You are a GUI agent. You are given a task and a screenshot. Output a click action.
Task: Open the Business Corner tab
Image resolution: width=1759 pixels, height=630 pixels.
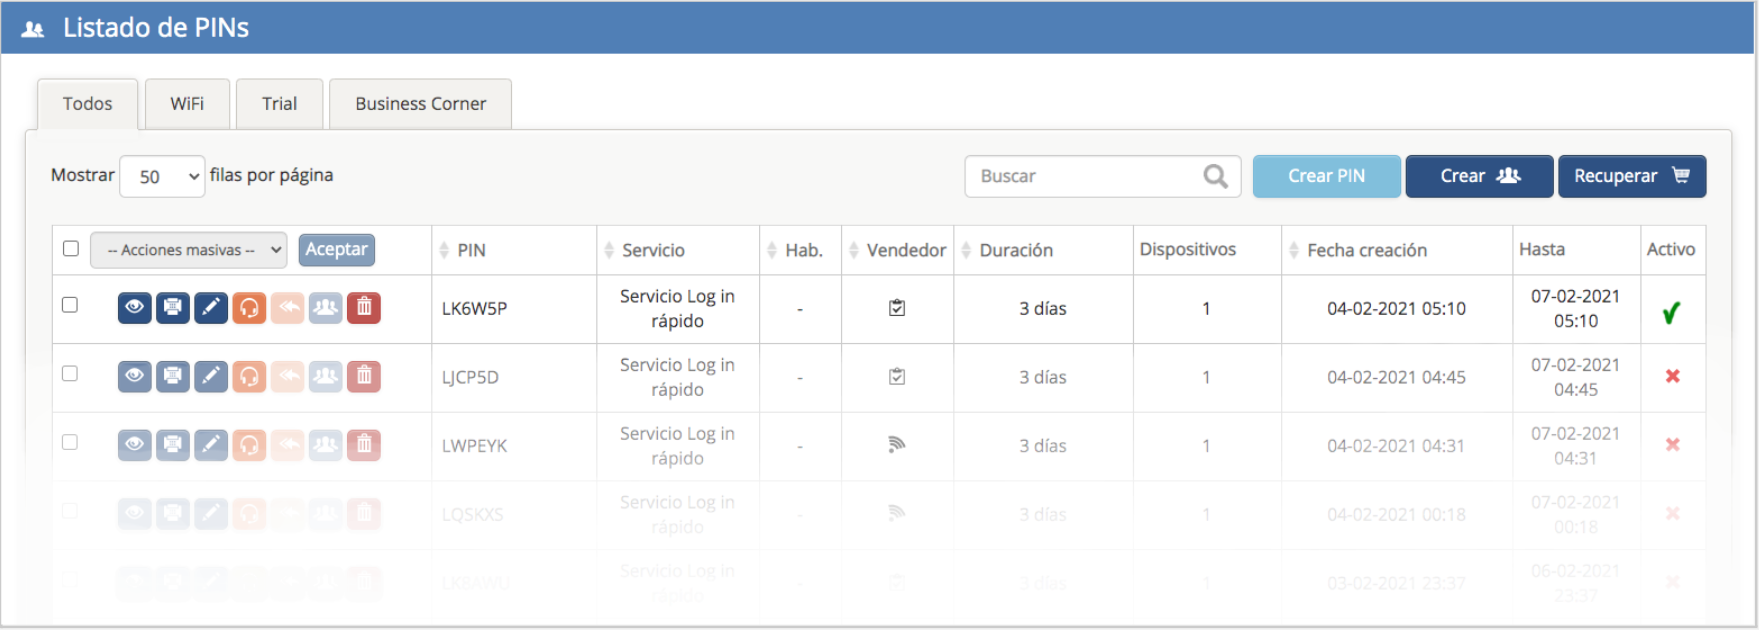[420, 104]
